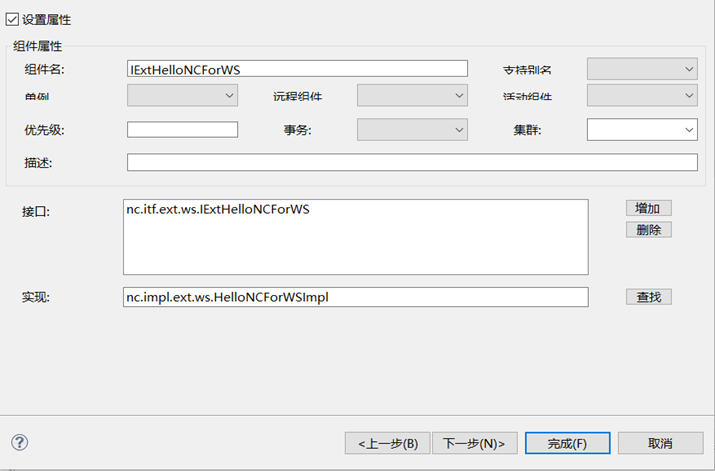Open the 活动组件 dropdown
The image size is (715, 471).
point(642,95)
